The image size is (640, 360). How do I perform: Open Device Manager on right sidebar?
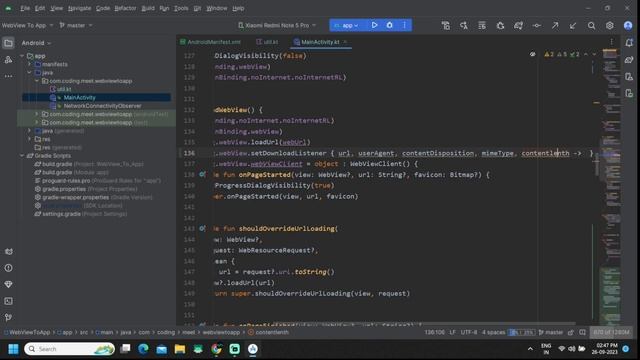(x=629, y=76)
